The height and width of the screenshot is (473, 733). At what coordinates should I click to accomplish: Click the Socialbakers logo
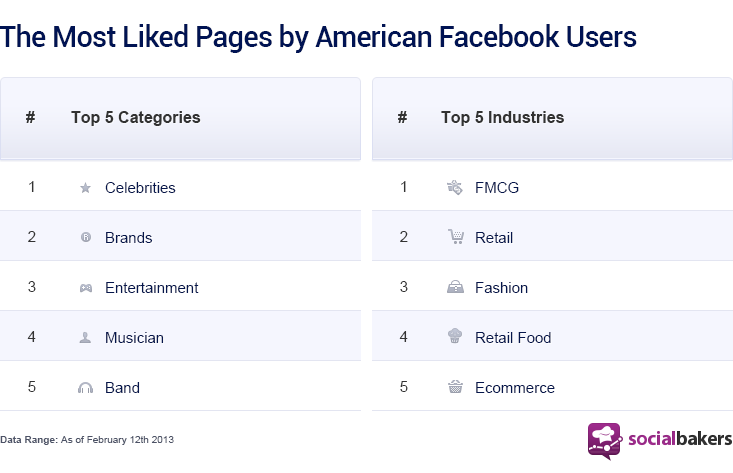(660, 441)
